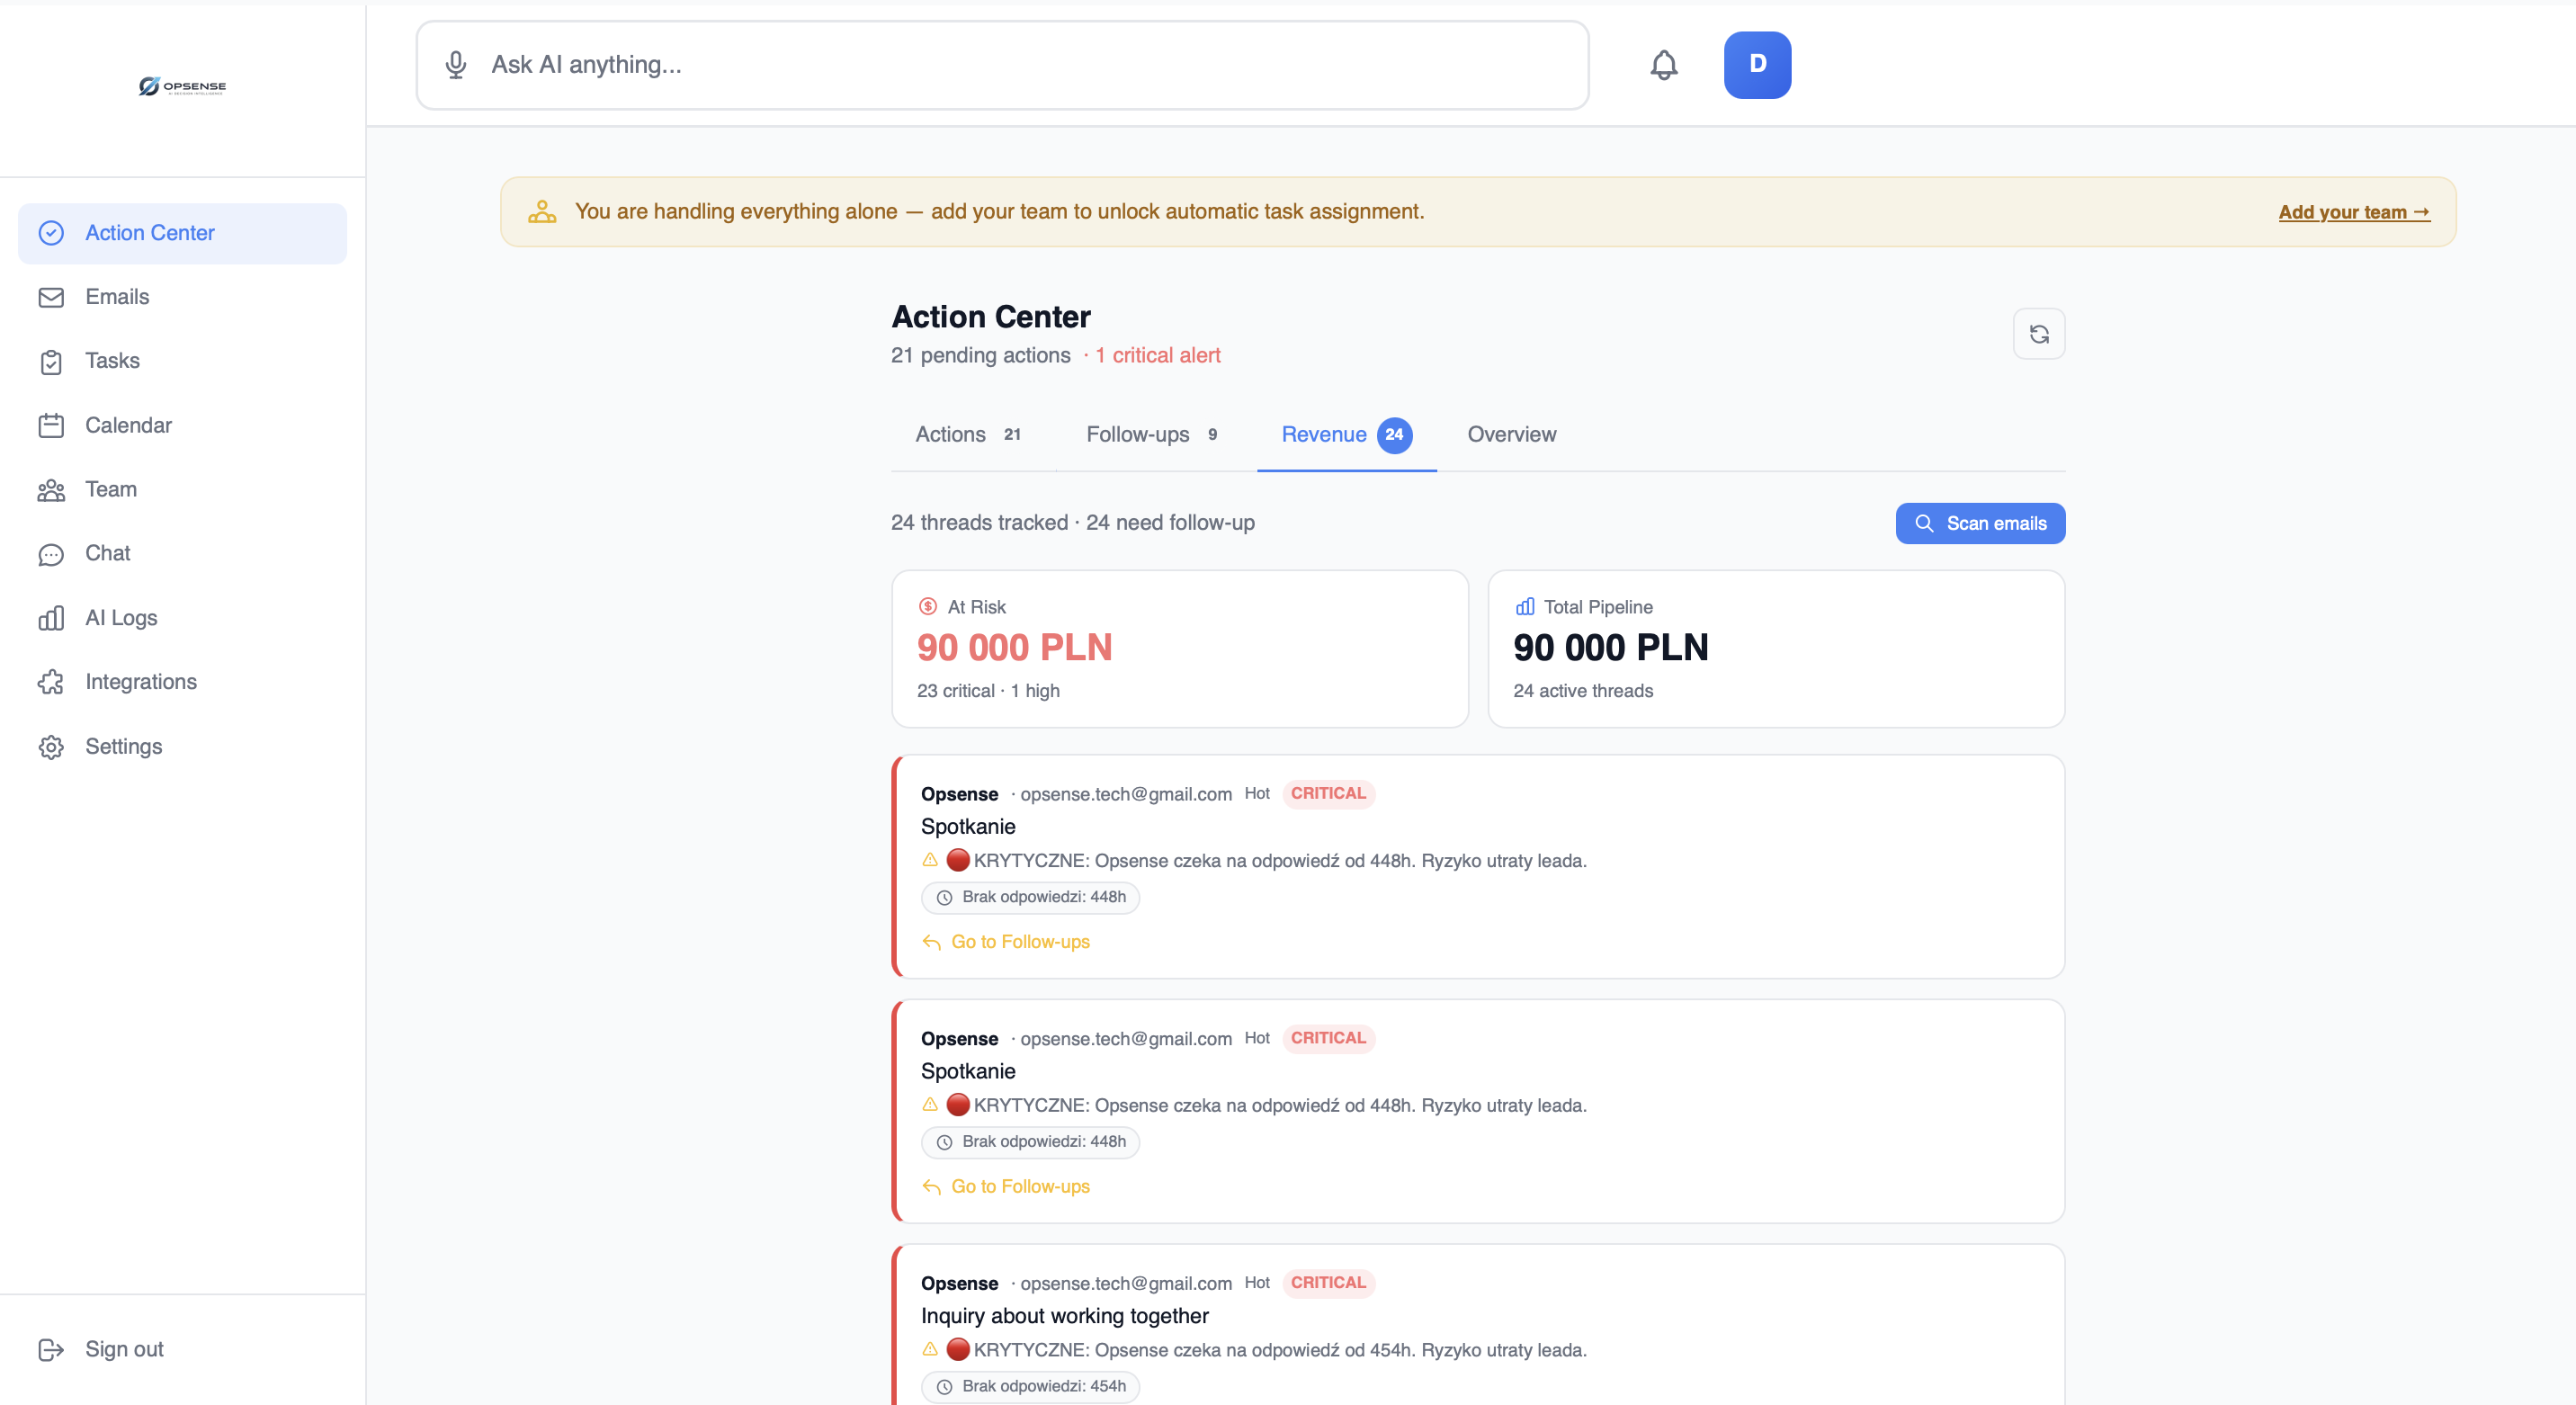2576x1405 pixels.
Task: Open AI Logs page
Action: point(121,618)
